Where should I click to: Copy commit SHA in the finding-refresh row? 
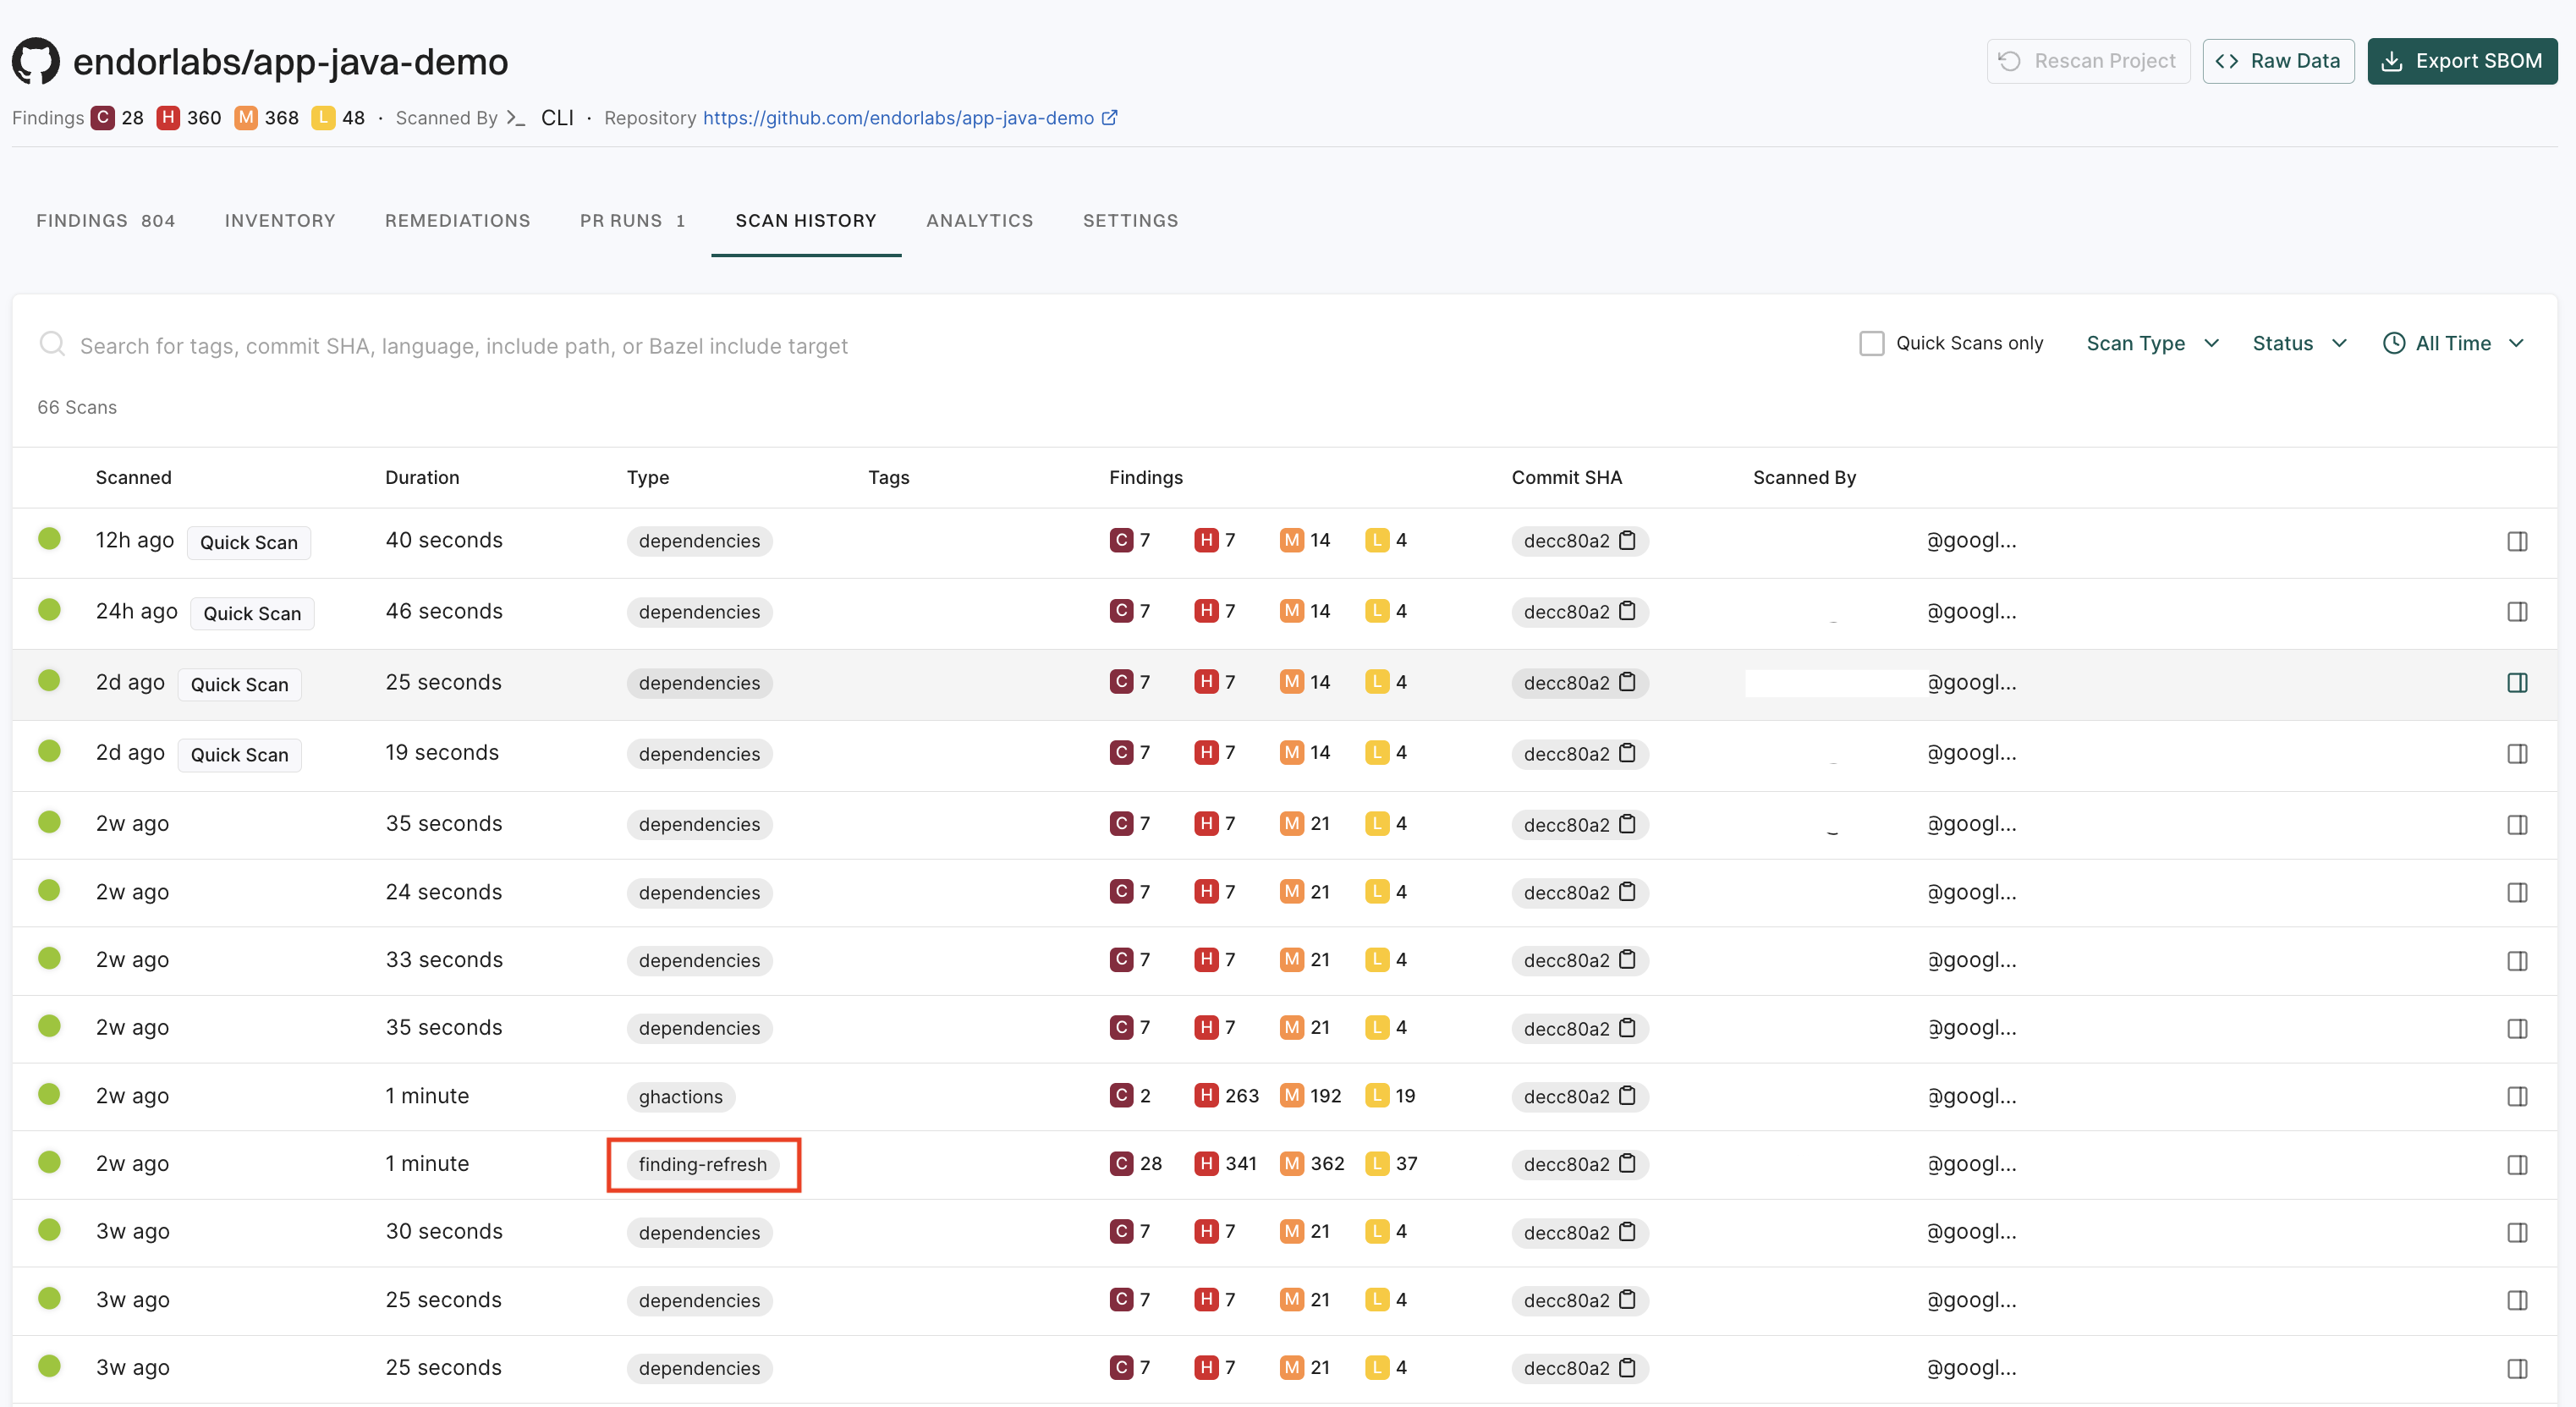tap(1627, 1164)
